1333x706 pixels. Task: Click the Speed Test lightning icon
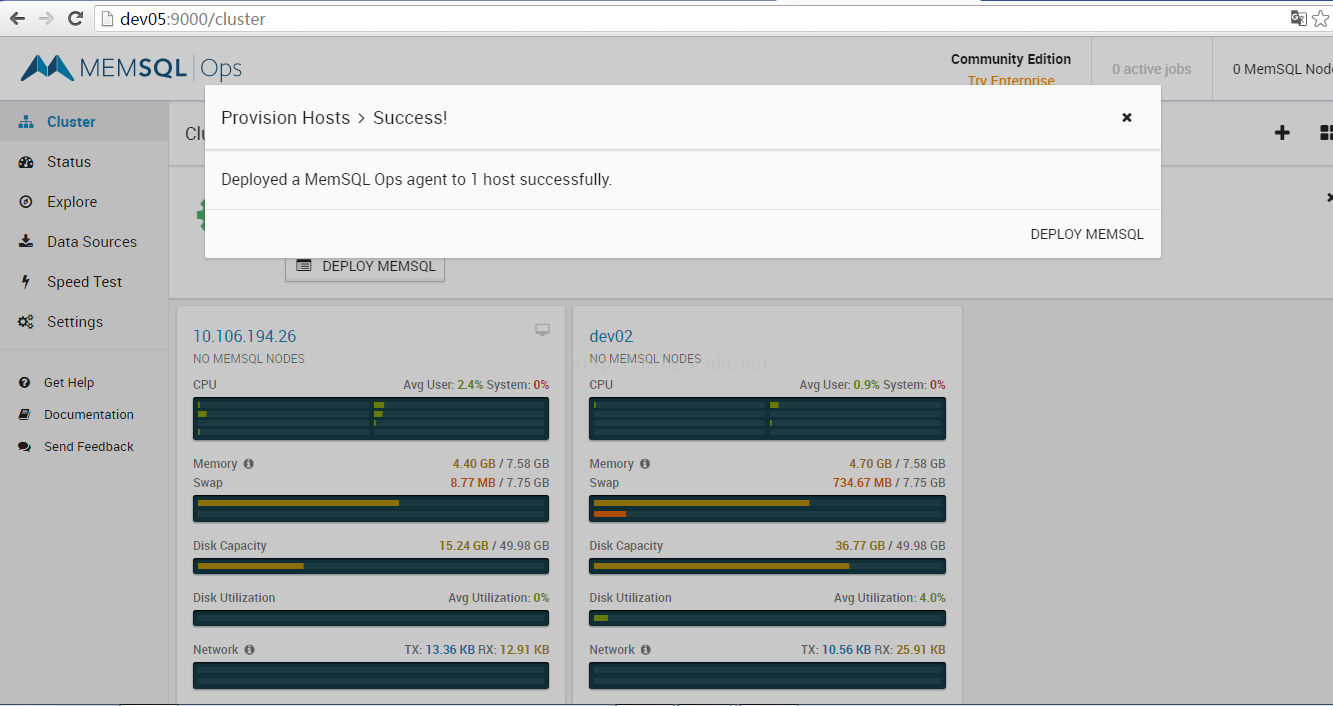[x=26, y=282]
